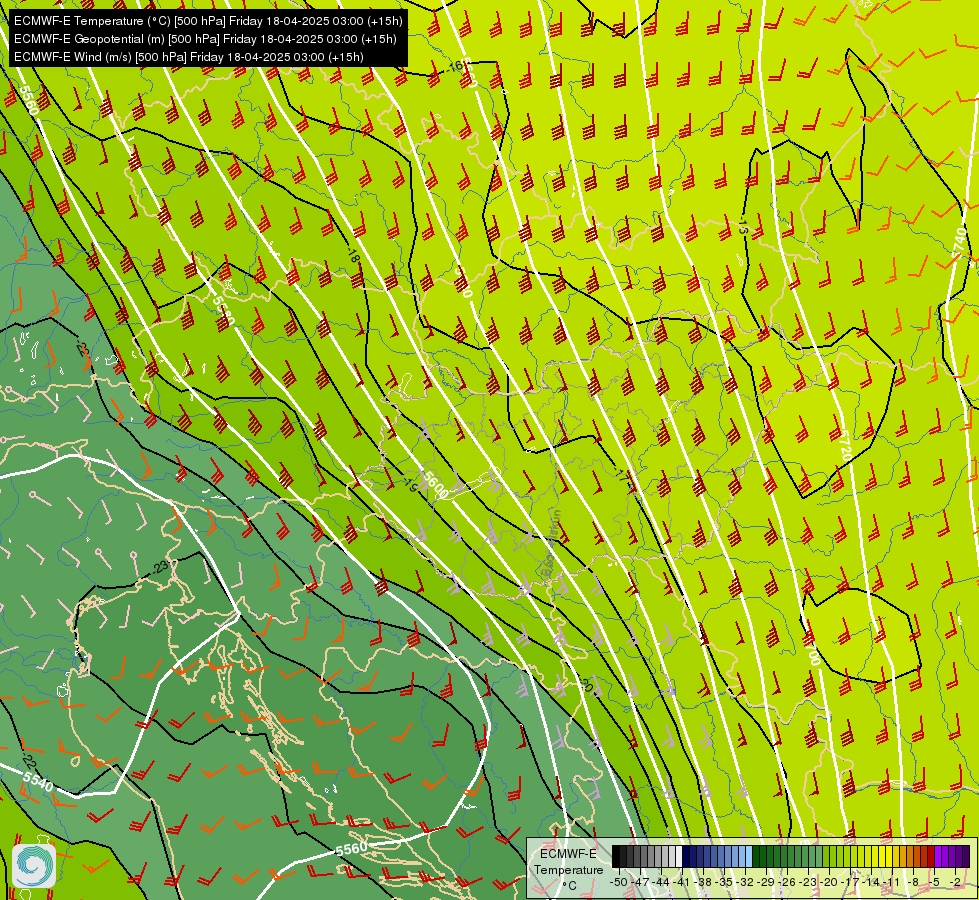
Task: Click the -13 isotherm label on the map
Action: [742, 227]
